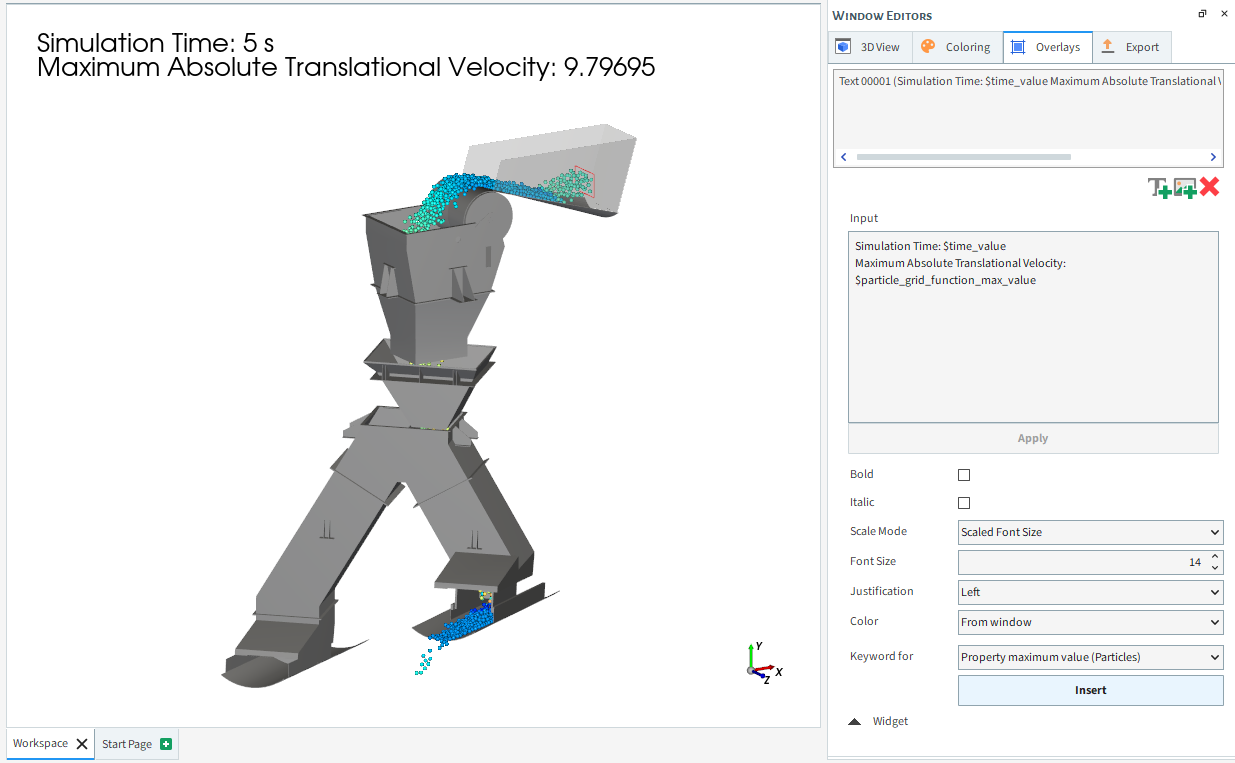
Task: Float the Window Editors panel
Action: coord(1202,14)
